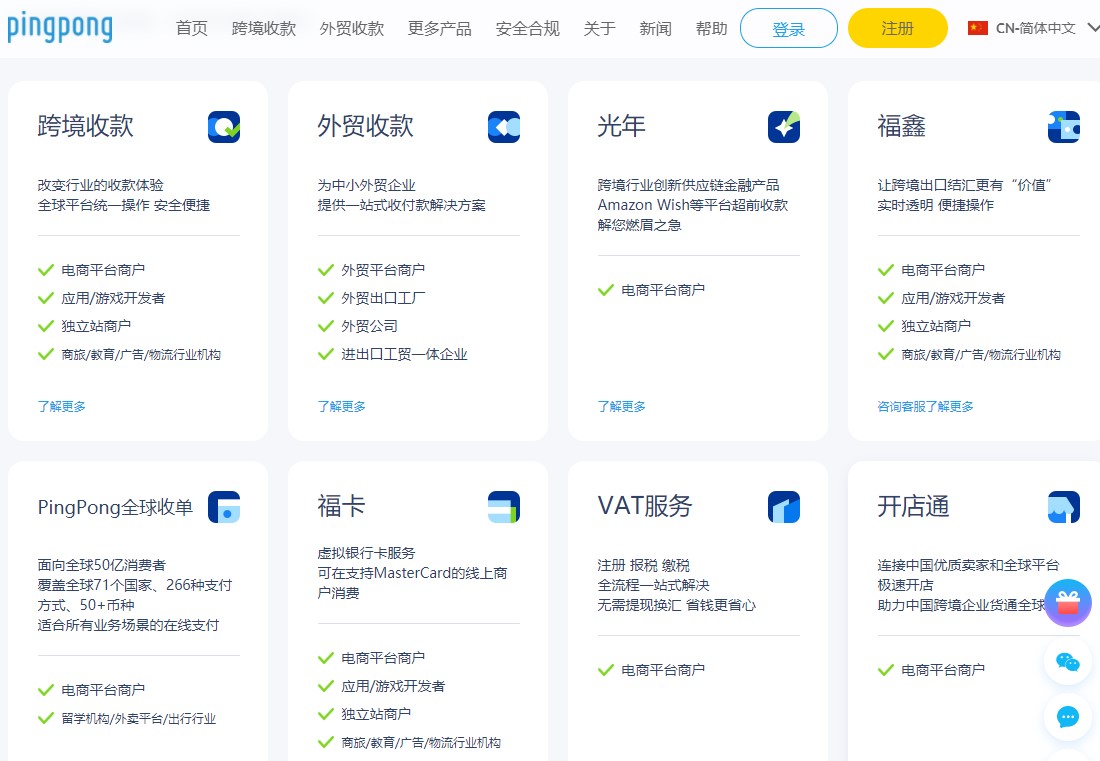1100x761 pixels.
Task: Select the 福鑫 card heading
Action: [x=901, y=126]
